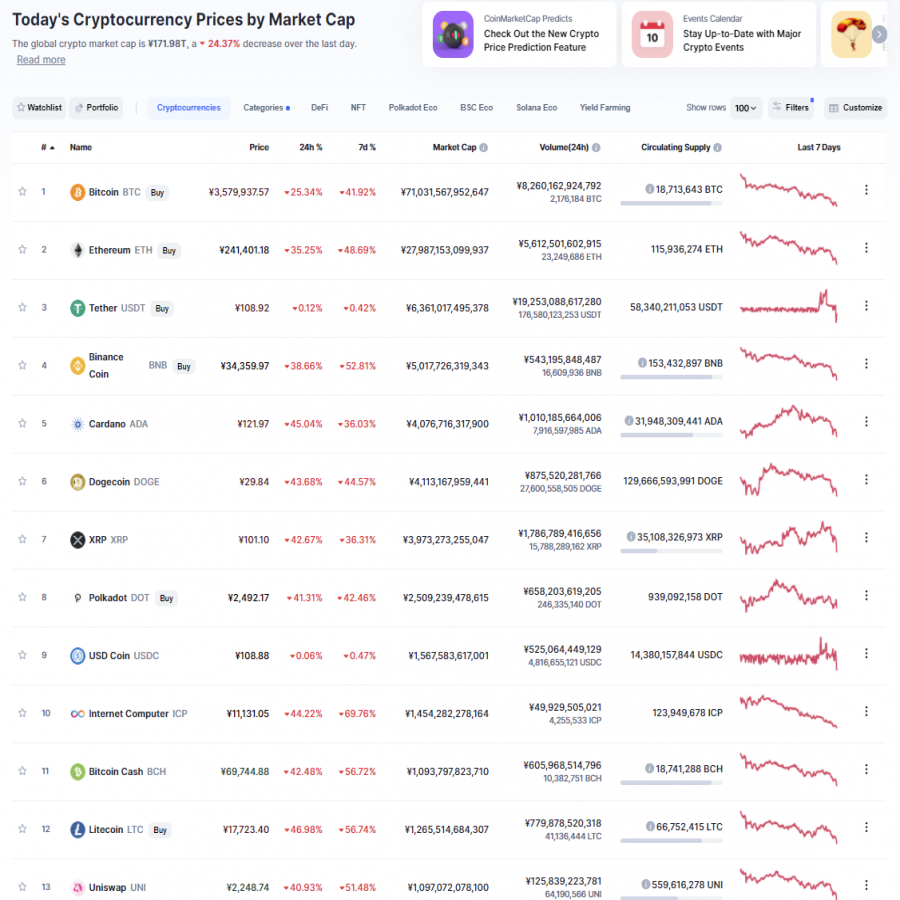
Task: Open the Filters panel
Action: [791, 107]
